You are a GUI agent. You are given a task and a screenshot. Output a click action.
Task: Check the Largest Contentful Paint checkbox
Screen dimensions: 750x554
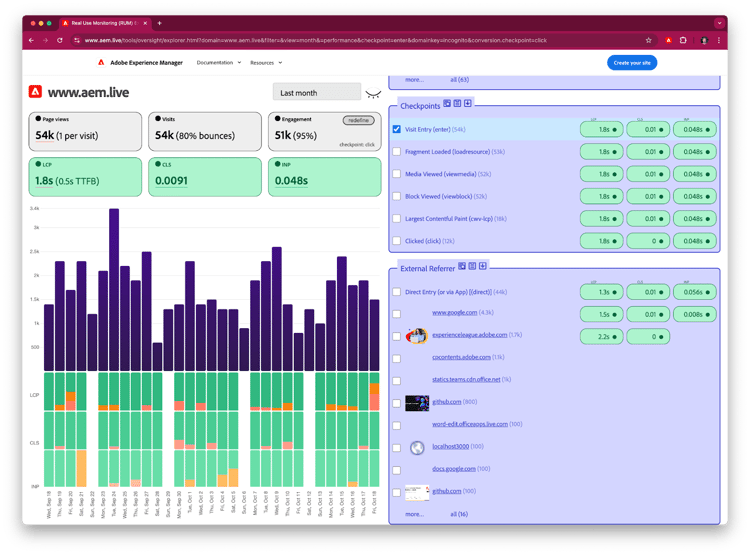click(x=397, y=219)
